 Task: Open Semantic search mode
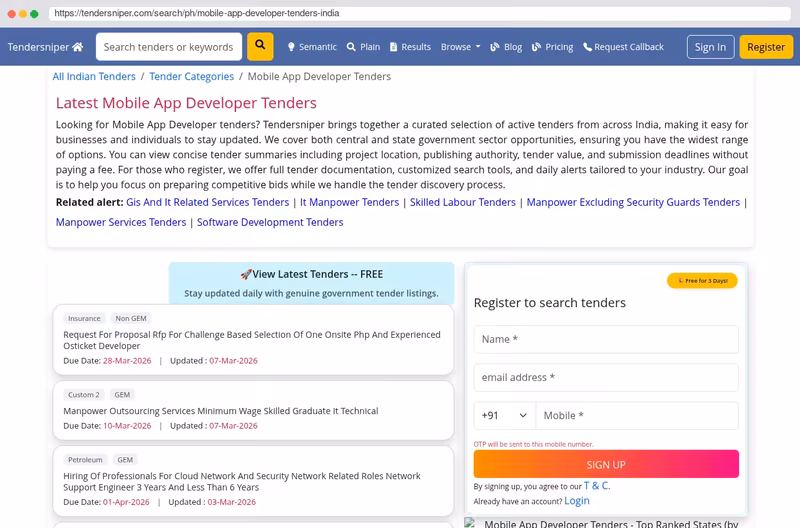coord(312,47)
